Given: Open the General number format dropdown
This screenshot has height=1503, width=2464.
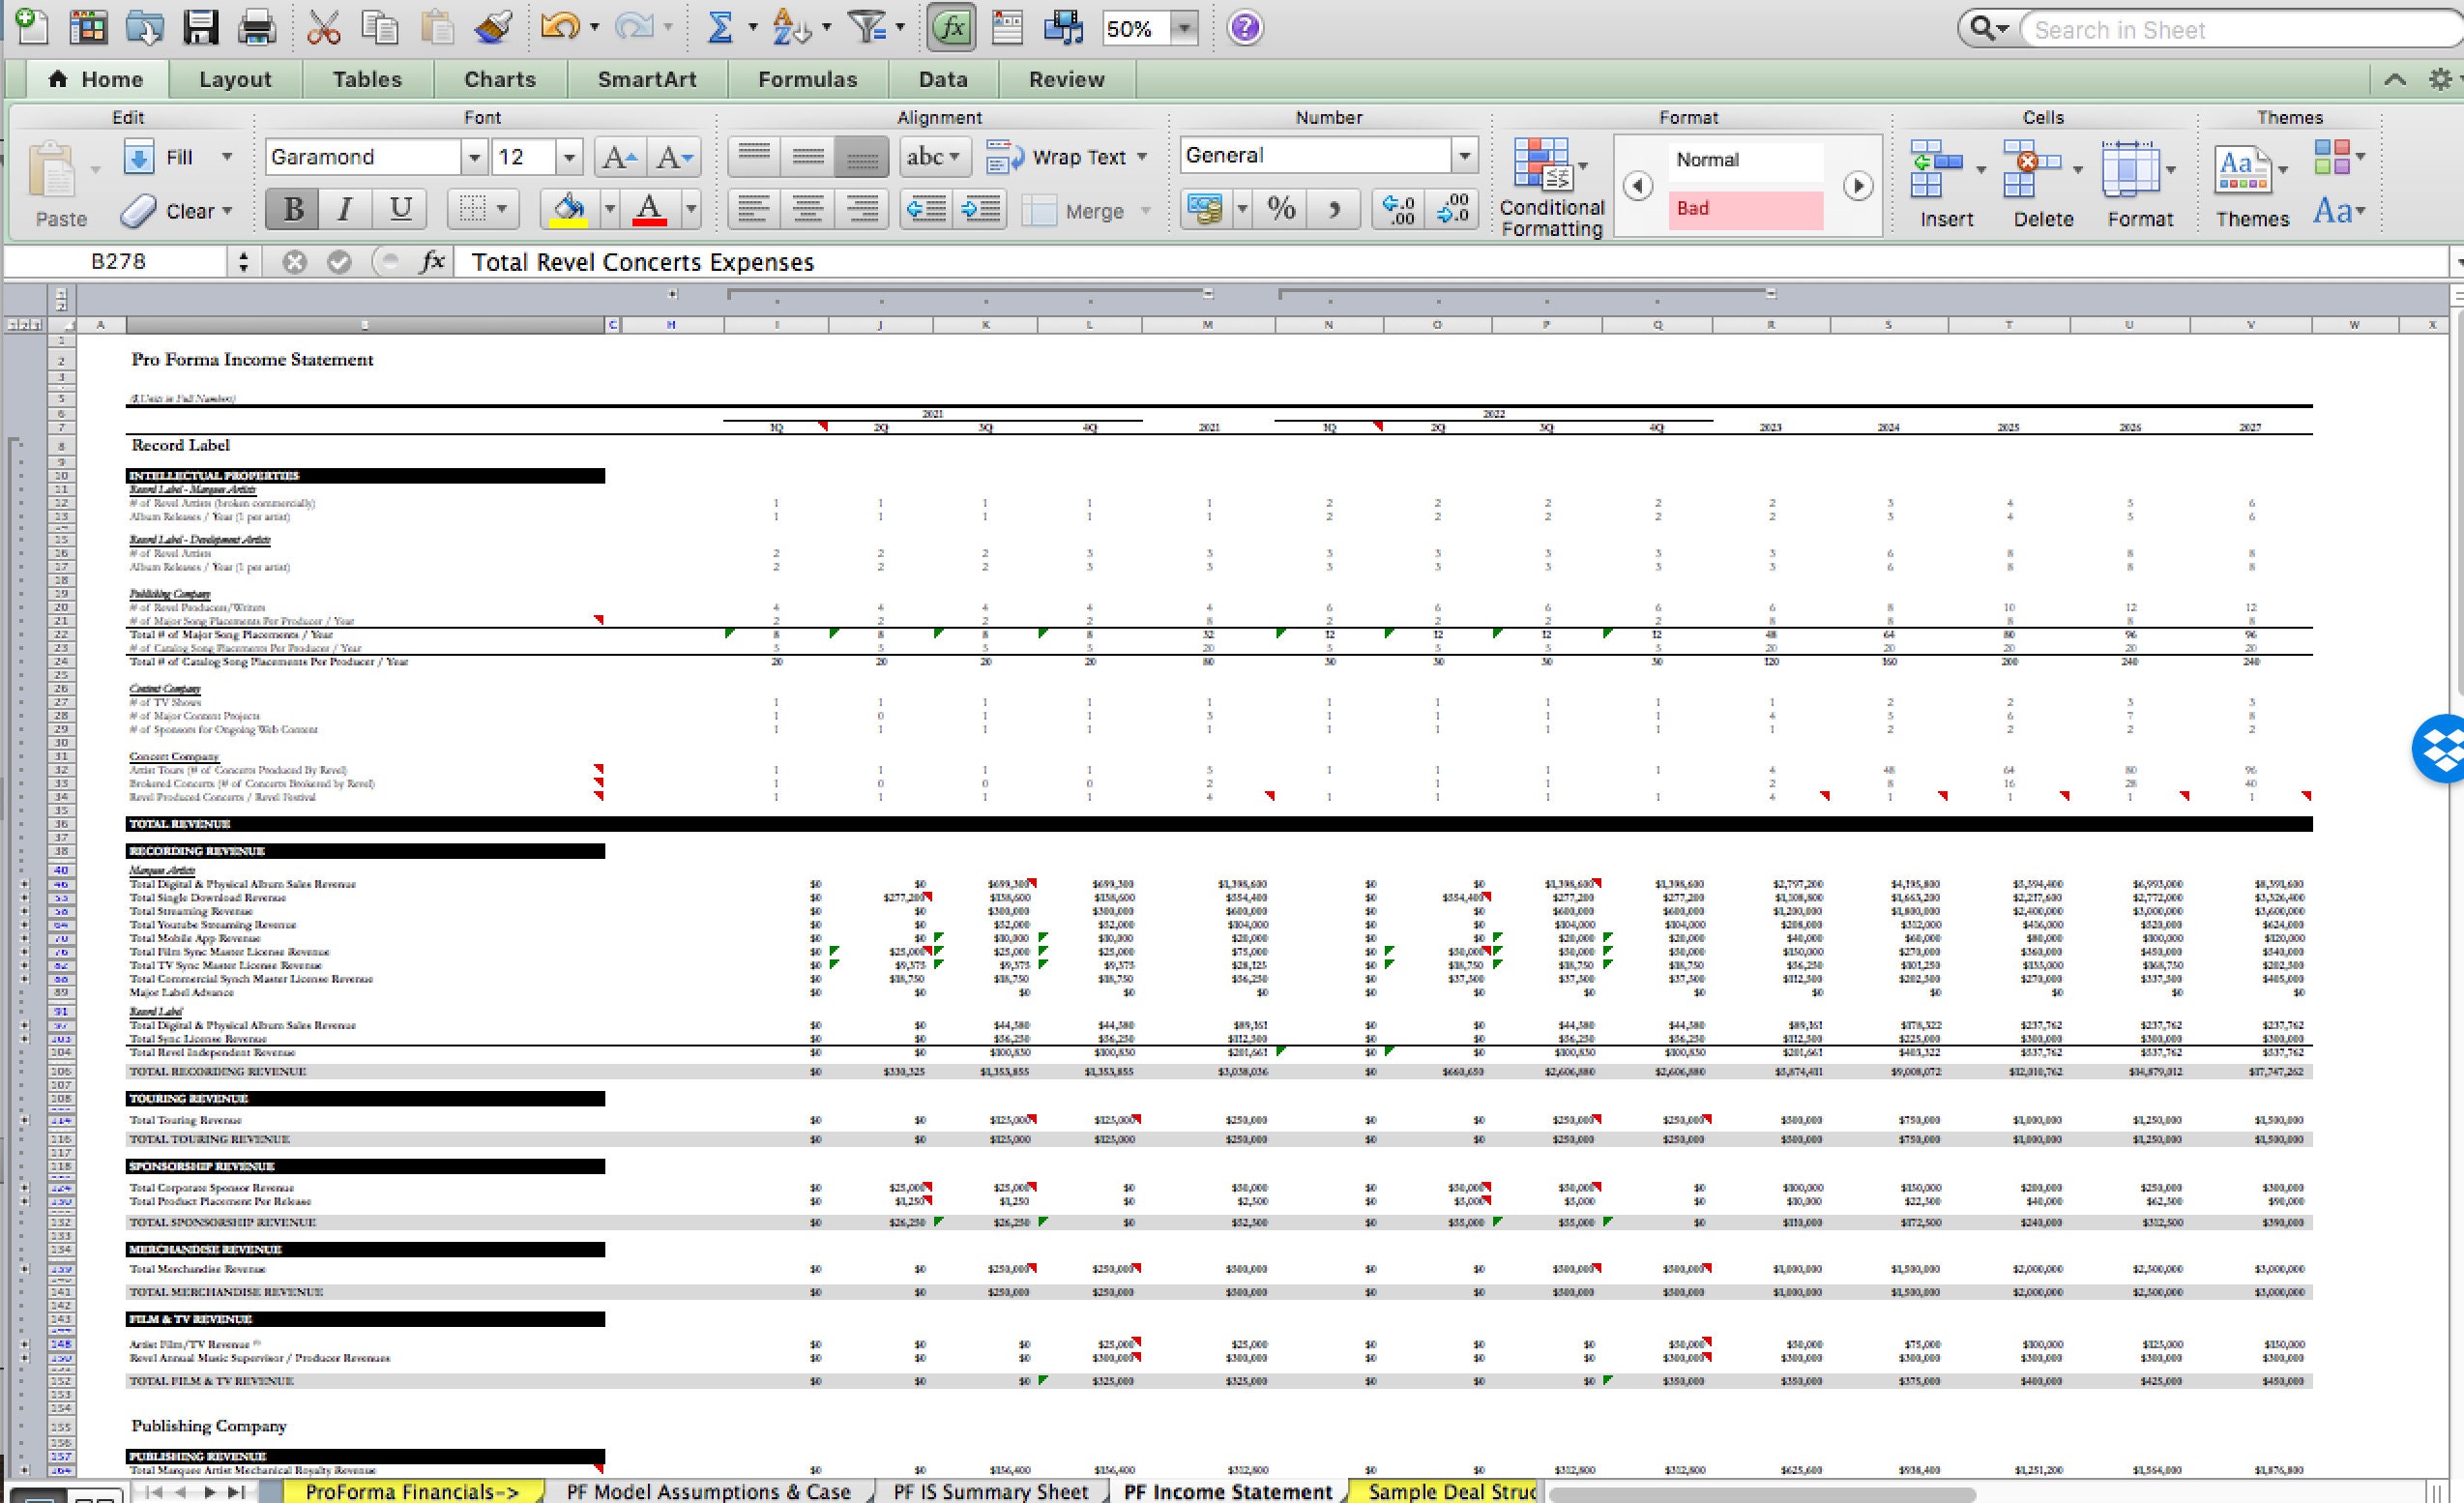Looking at the screenshot, I should (1464, 155).
